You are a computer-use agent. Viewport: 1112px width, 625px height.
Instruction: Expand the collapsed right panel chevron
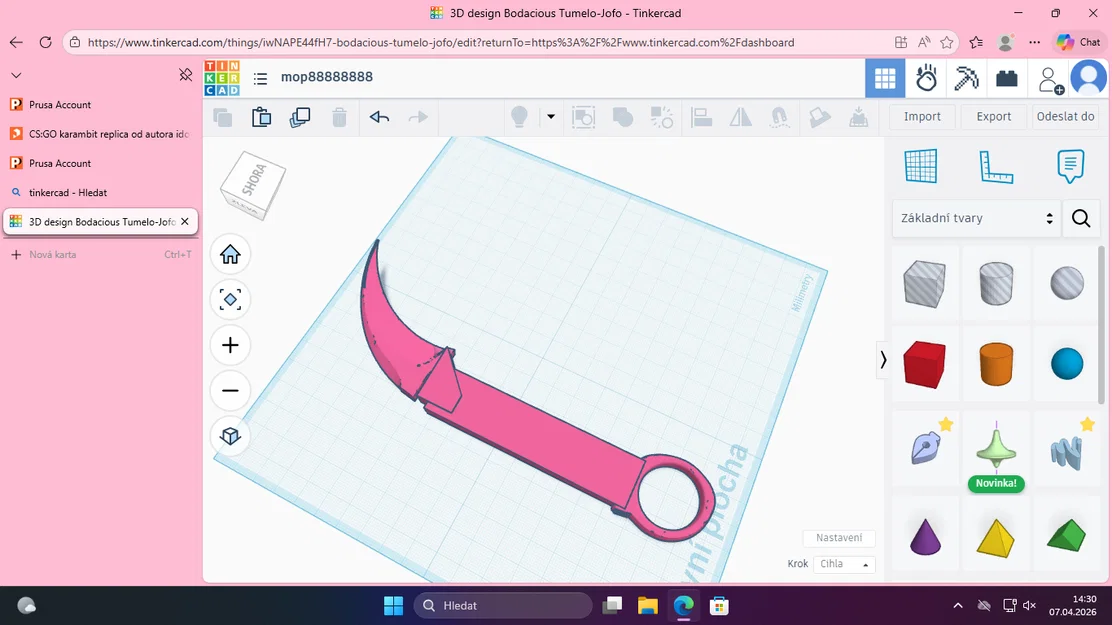[883, 359]
